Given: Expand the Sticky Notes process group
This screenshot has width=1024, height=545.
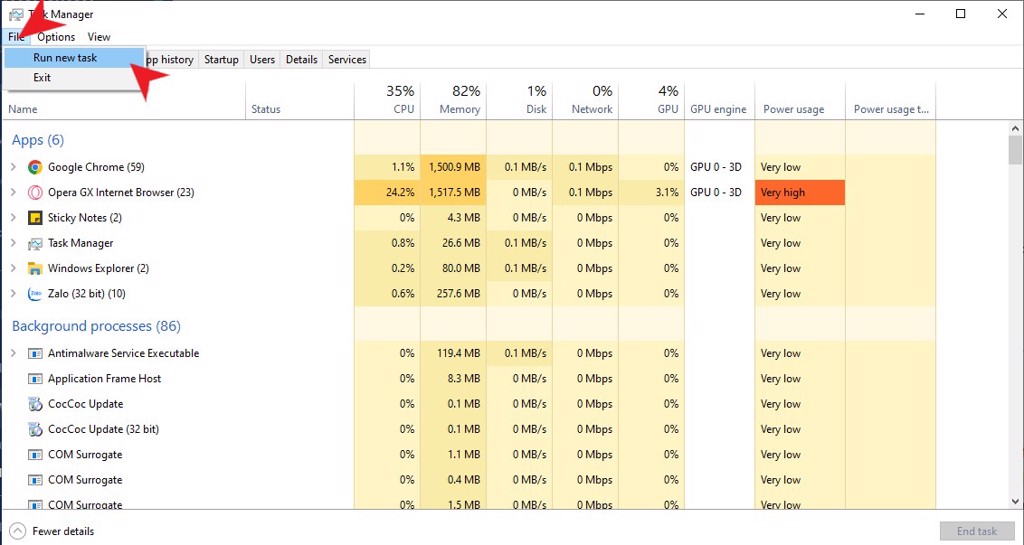Looking at the screenshot, I should (13, 217).
